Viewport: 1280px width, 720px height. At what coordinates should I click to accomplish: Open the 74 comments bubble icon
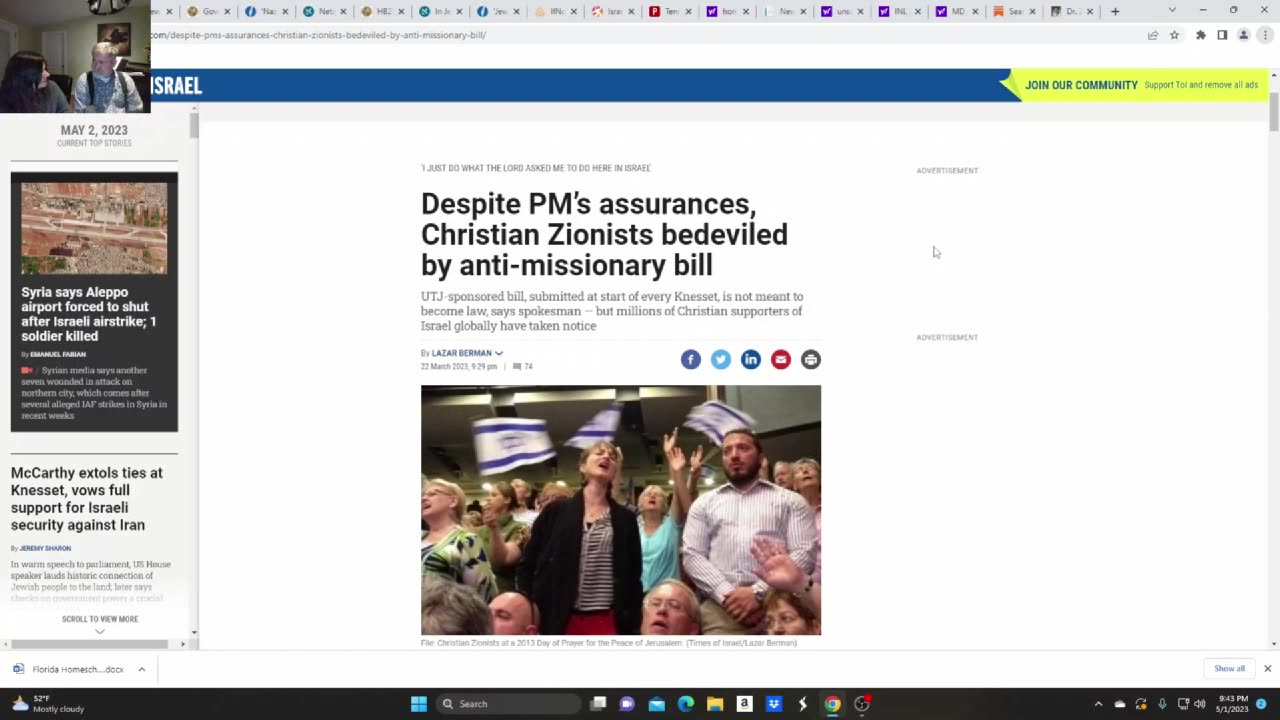coord(517,367)
